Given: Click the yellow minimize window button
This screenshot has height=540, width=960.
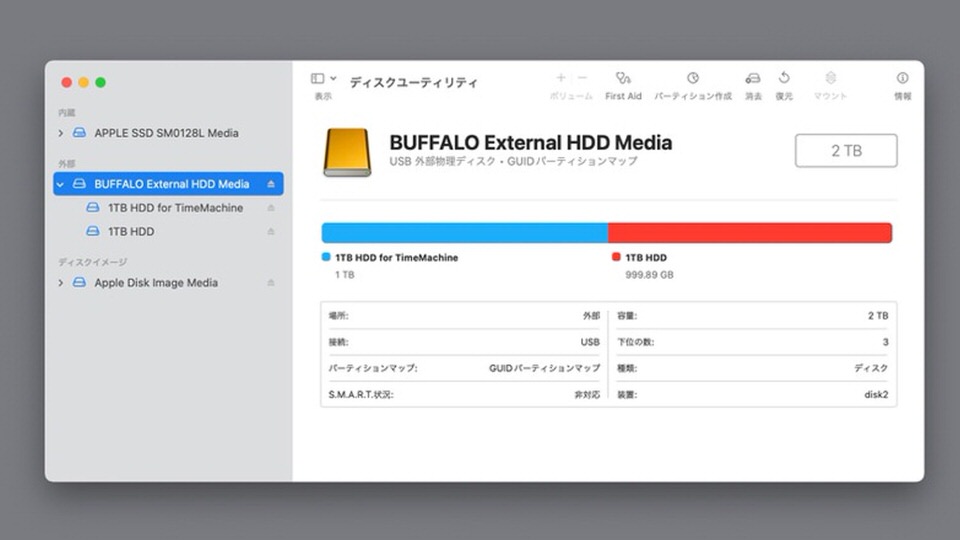Looking at the screenshot, I should pos(83,82).
